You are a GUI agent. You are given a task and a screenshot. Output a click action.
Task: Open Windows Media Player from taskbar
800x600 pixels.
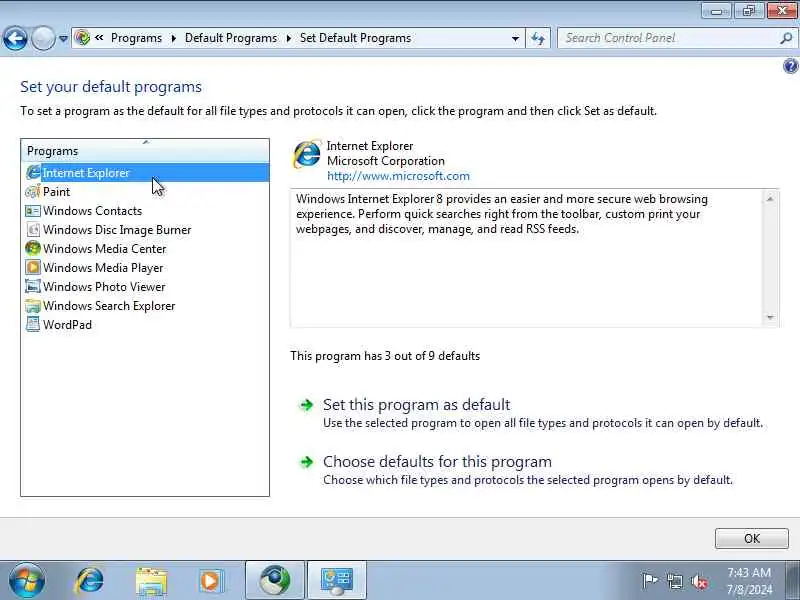coord(211,581)
